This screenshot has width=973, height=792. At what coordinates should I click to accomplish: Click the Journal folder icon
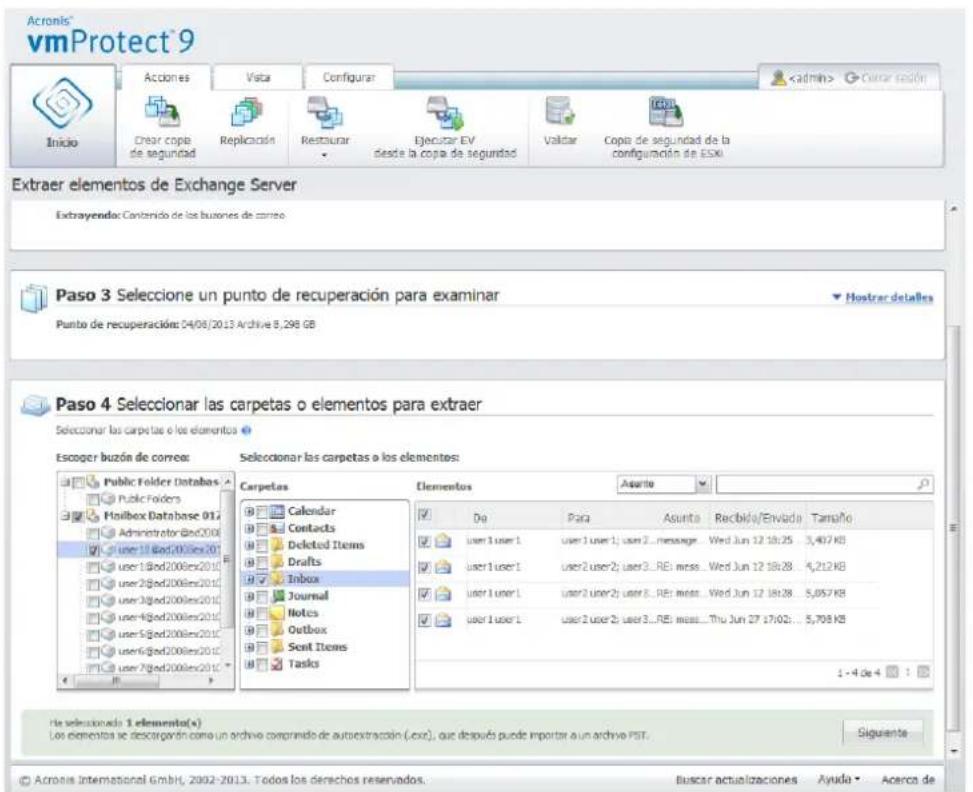[x=277, y=596]
